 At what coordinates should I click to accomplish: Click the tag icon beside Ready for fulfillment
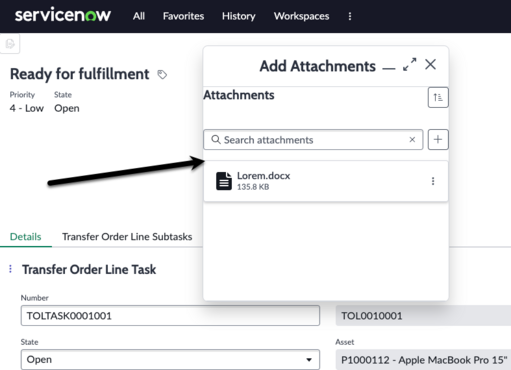[x=162, y=74]
